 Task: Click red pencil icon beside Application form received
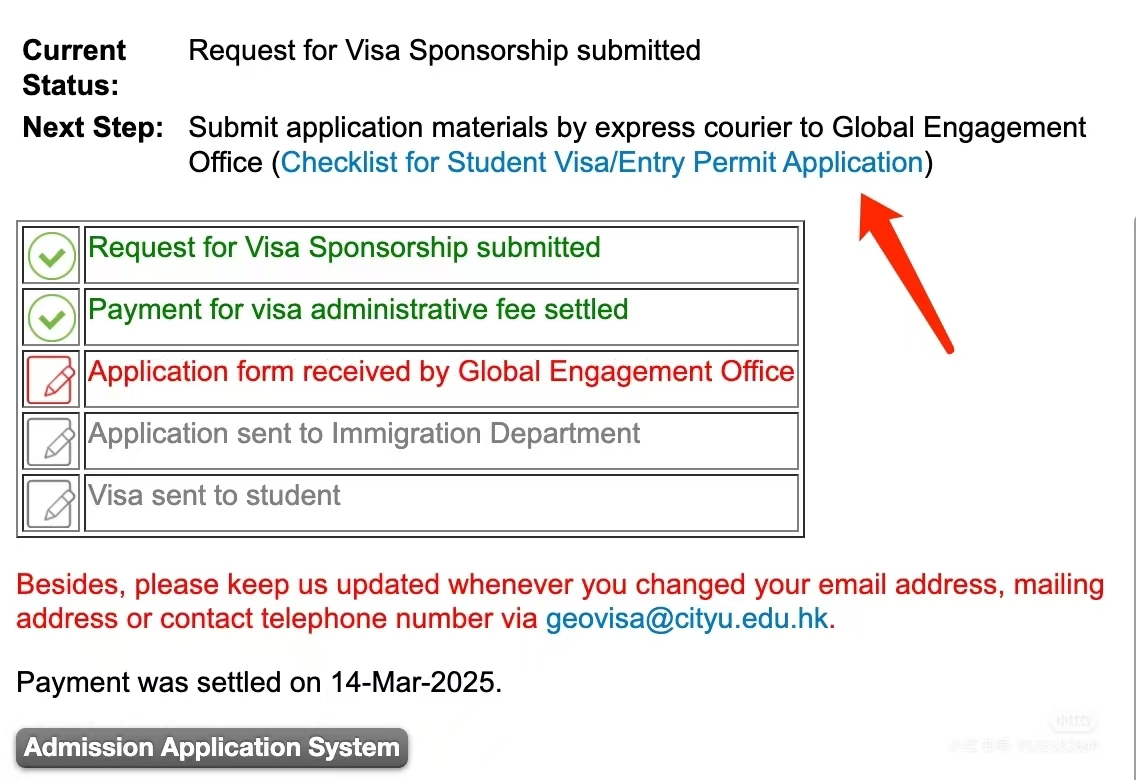click(51, 379)
